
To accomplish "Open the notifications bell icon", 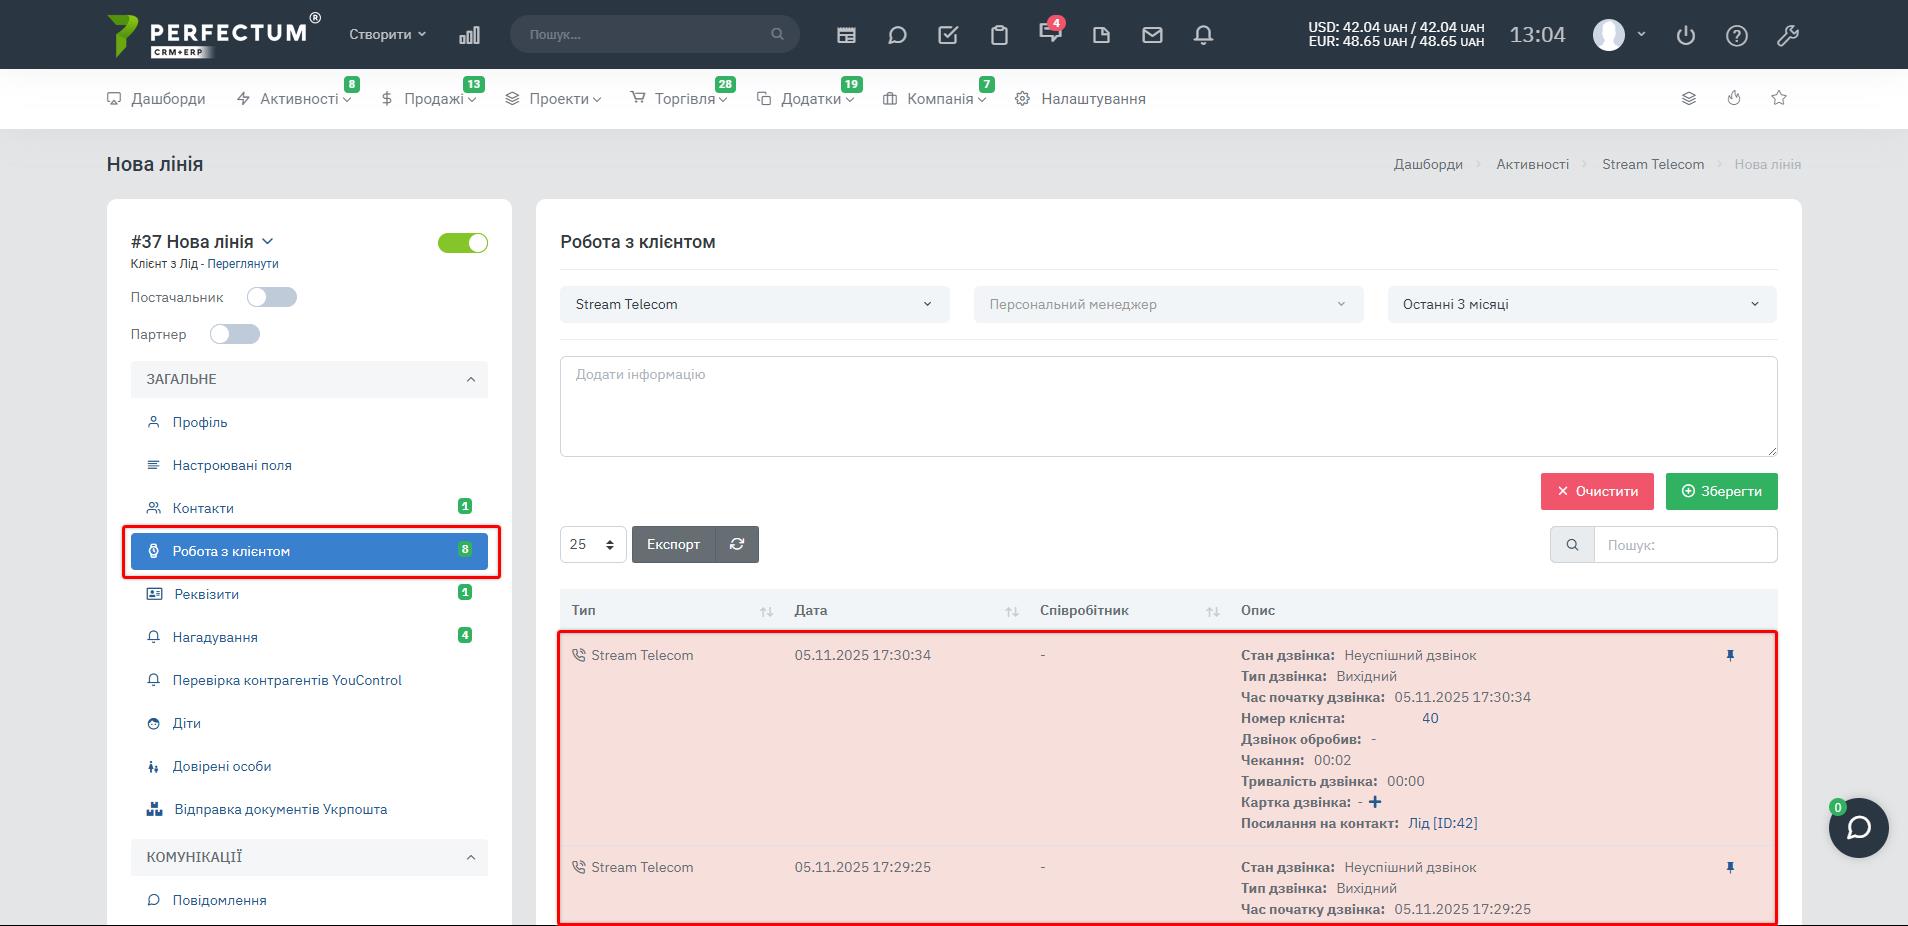I will pyautogui.click(x=1203, y=35).
